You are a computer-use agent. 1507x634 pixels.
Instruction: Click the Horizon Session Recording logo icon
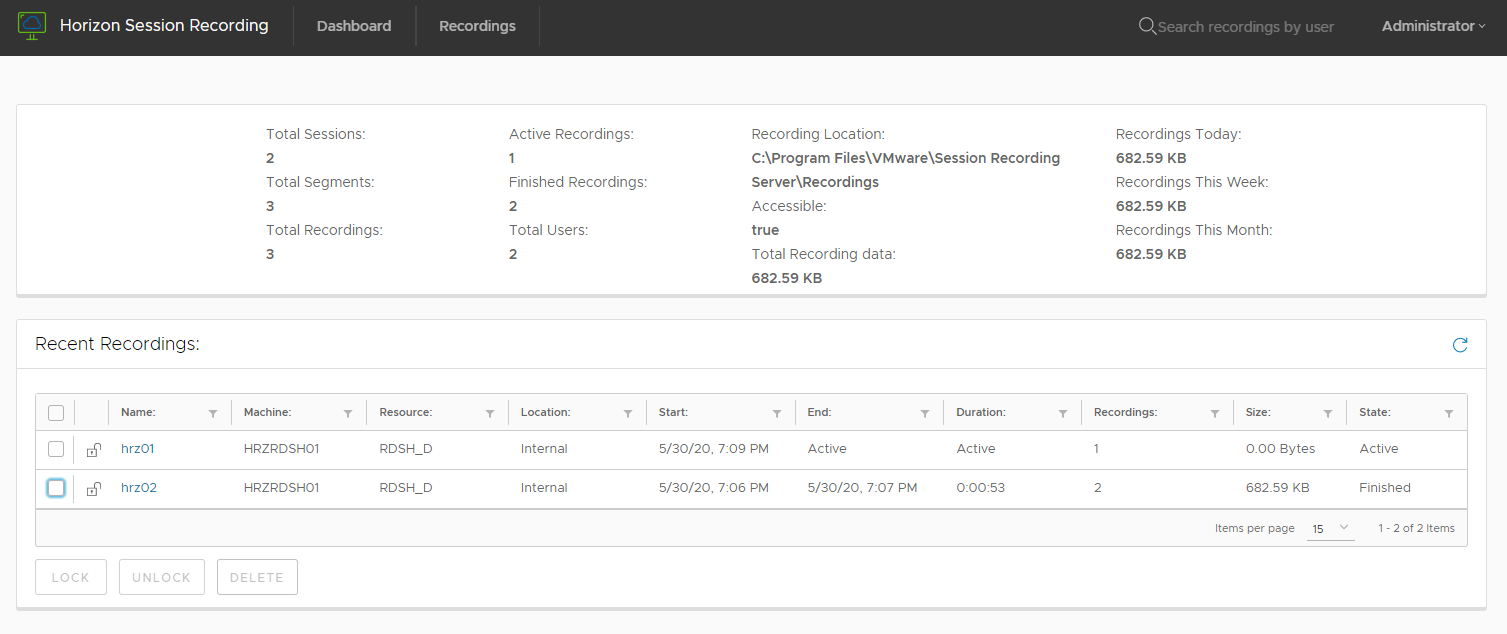[33, 26]
